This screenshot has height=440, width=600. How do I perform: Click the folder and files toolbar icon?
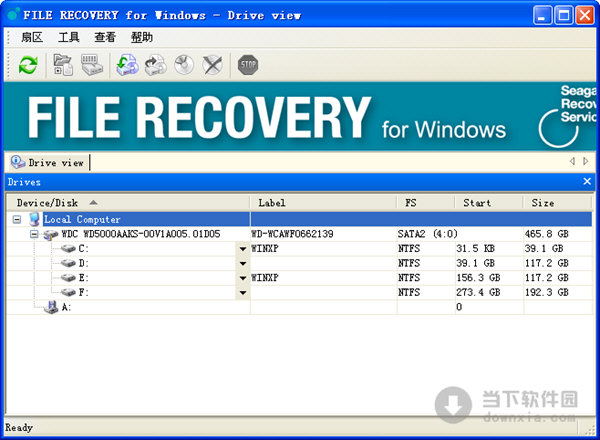pyautogui.click(x=63, y=65)
